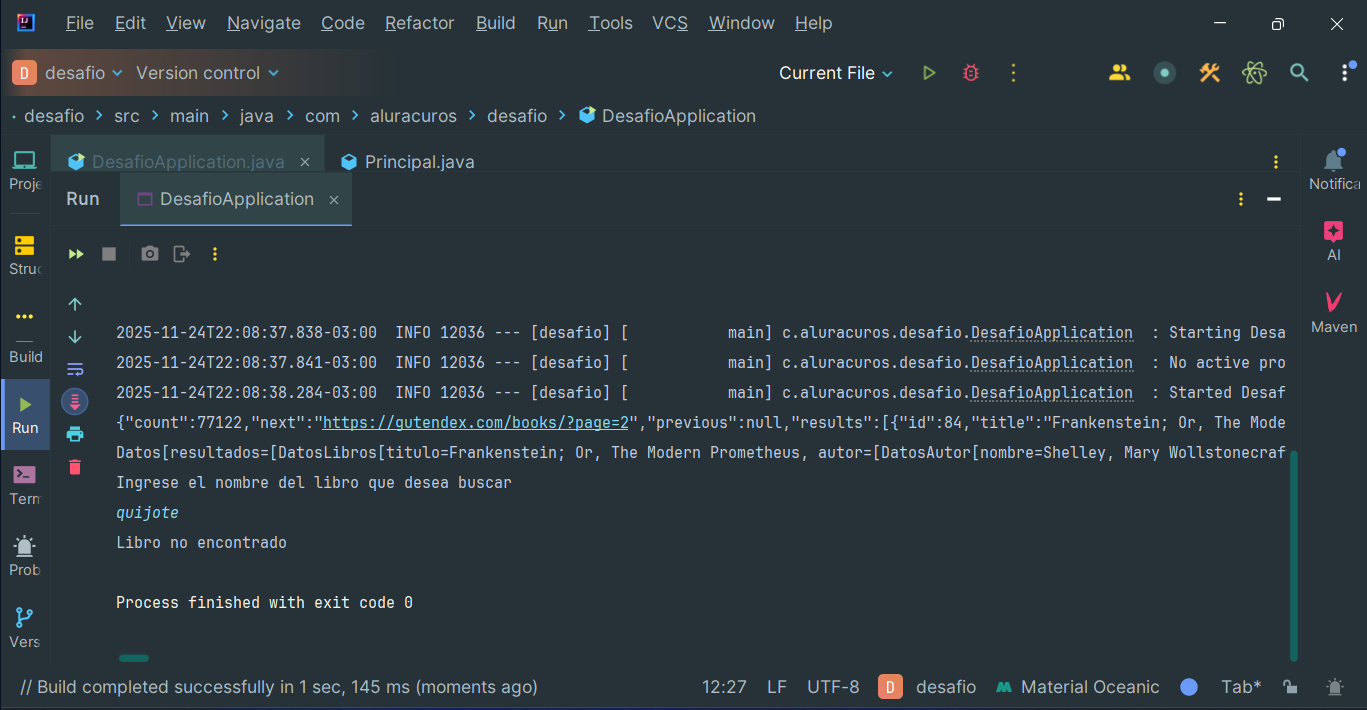The height and width of the screenshot is (710, 1367).
Task: Open the Edit menu
Action: (130, 23)
